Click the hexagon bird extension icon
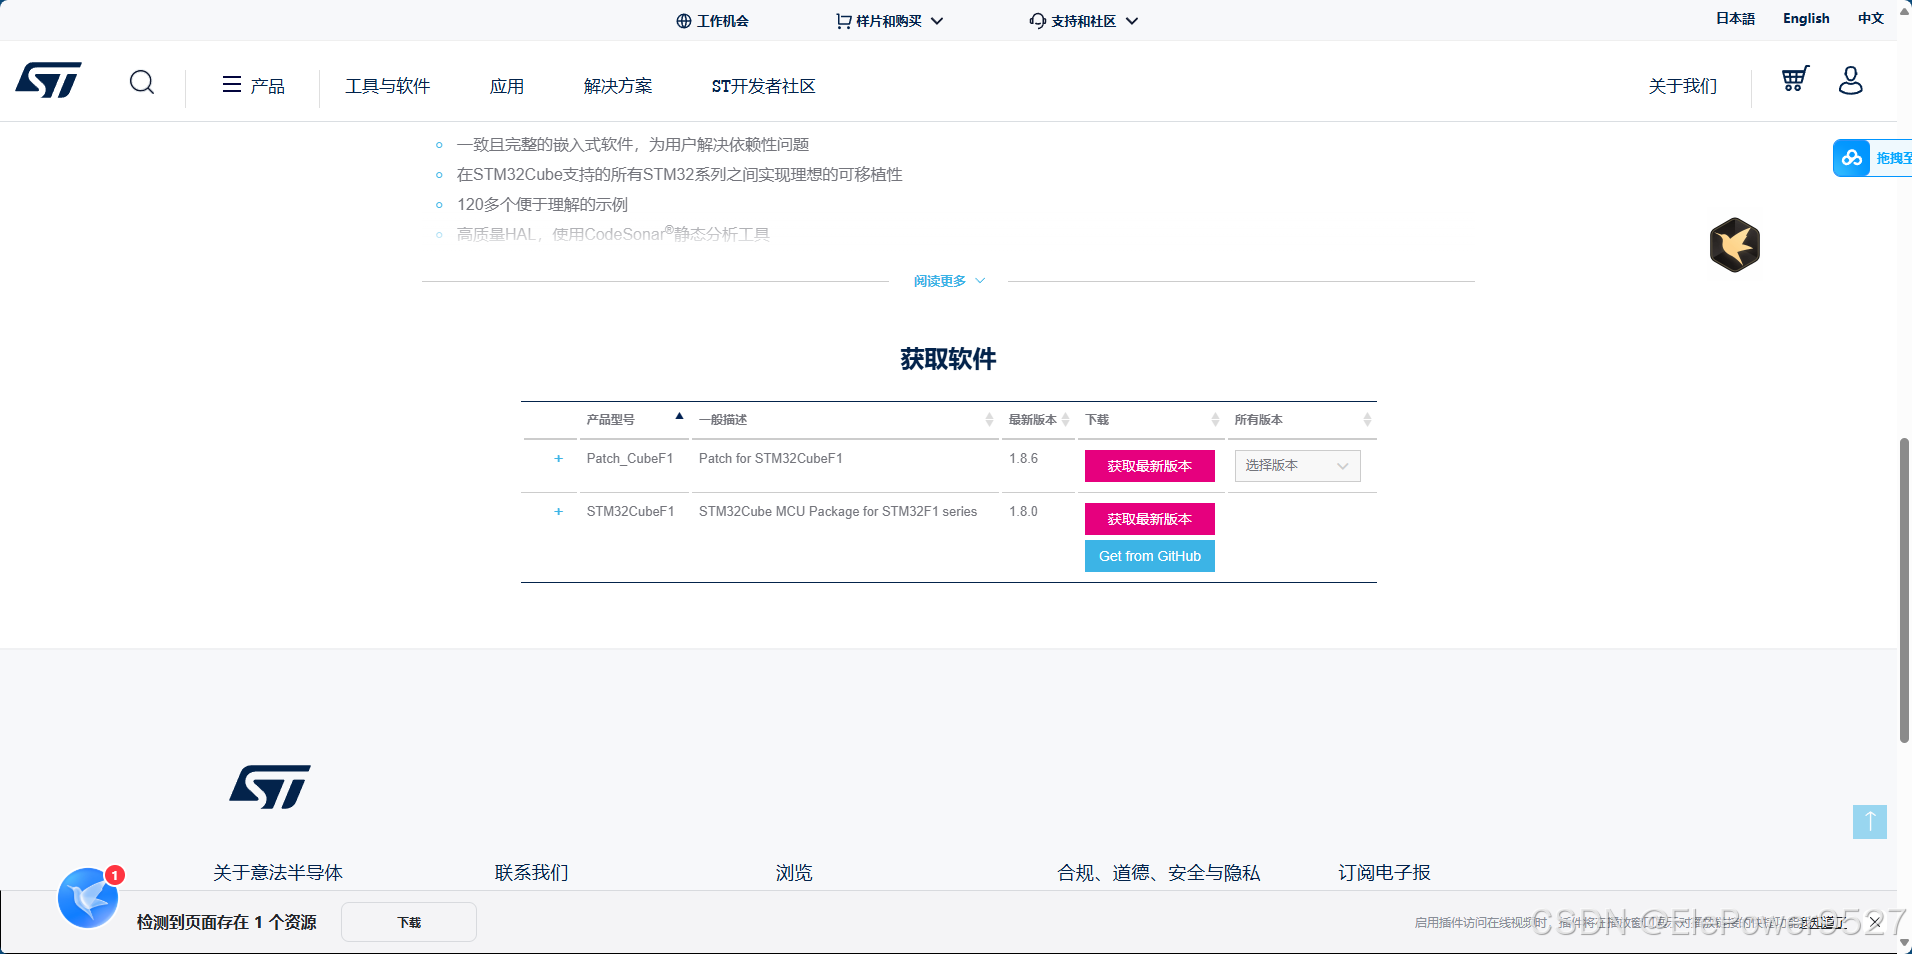 point(1734,245)
